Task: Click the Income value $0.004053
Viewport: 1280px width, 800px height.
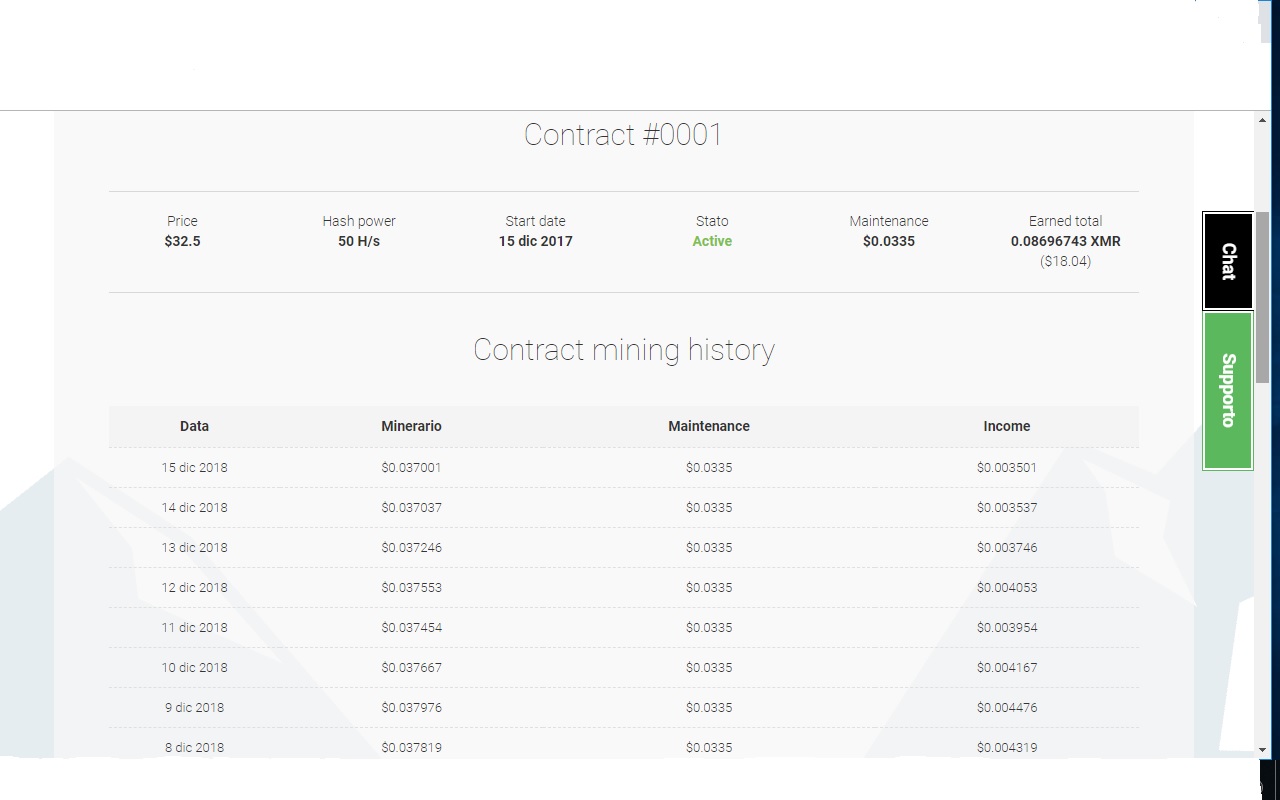Action: (x=1007, y=587)
